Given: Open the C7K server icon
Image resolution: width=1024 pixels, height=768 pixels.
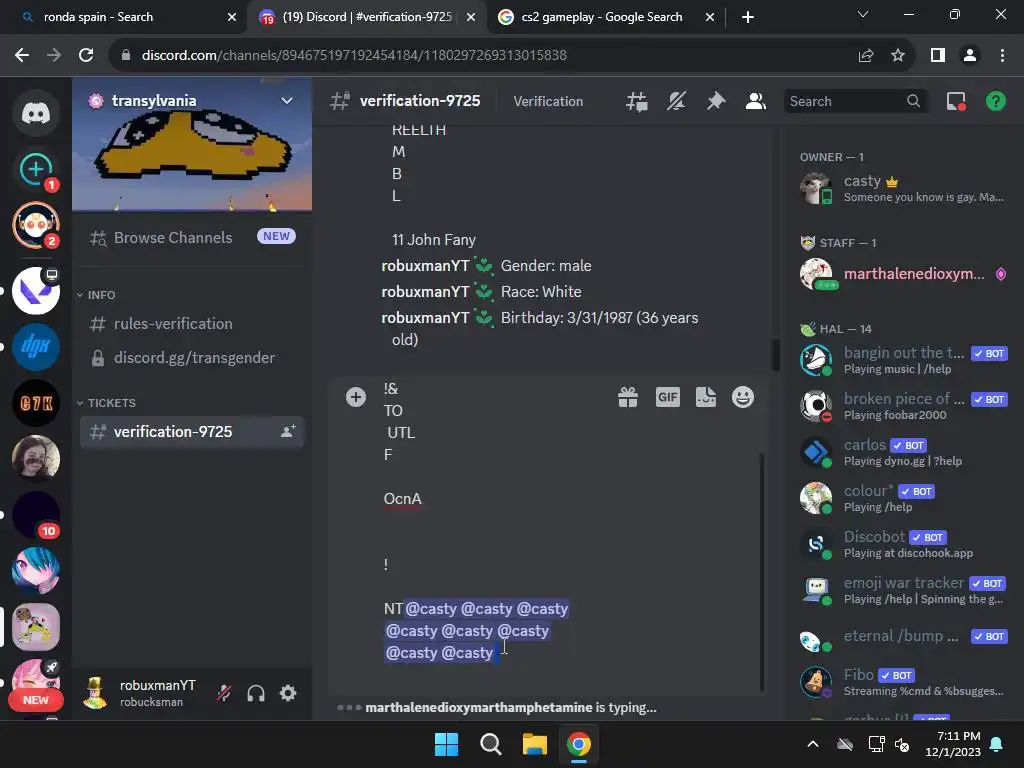Looking at the screenshot, I should coord(36,403).
